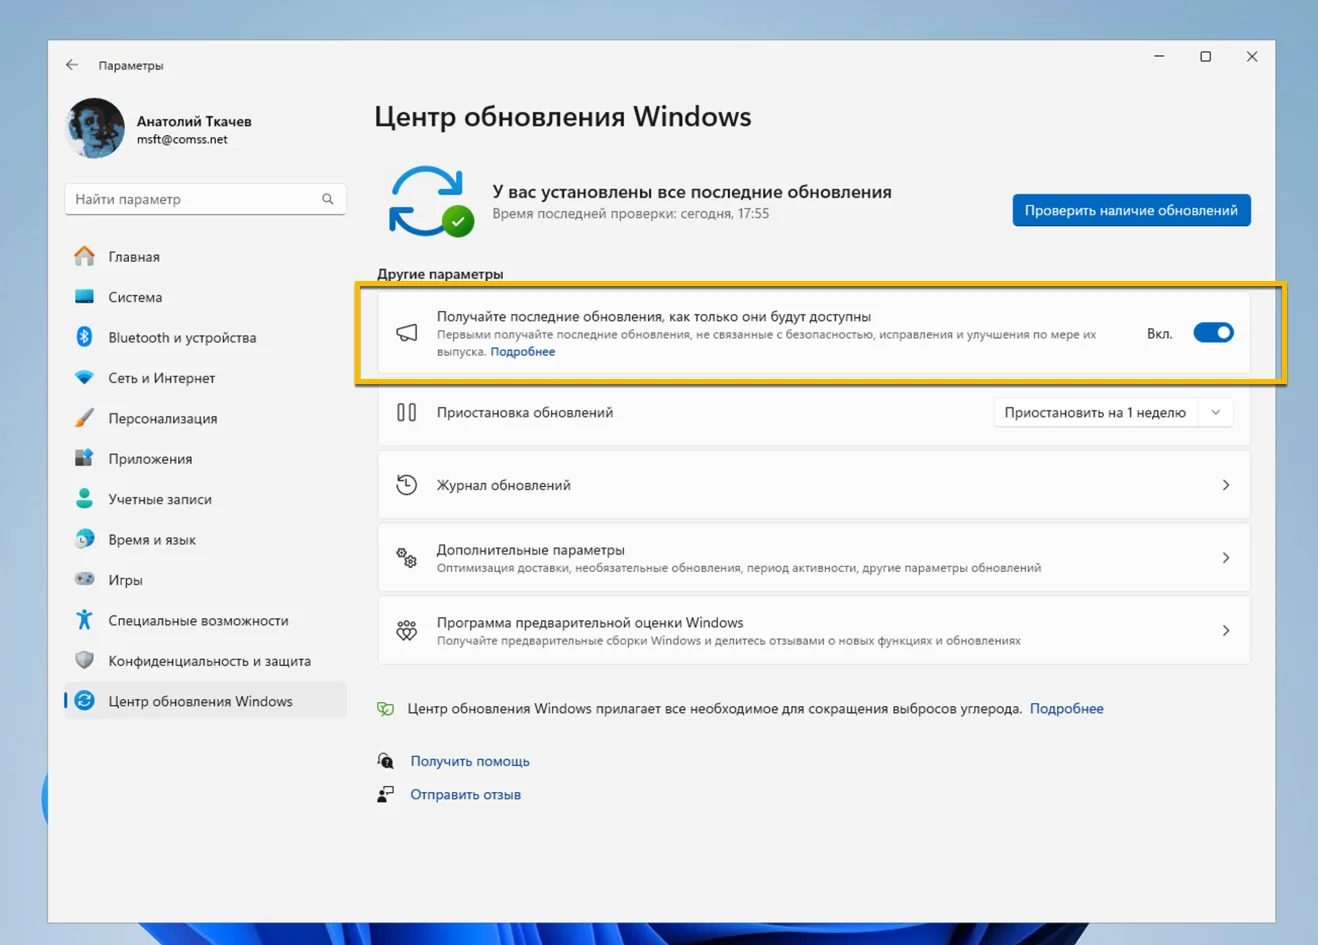This screenshot has height=945, width=1318.
Task: Click the Игры gamepad icon
Action: (85, 579)
